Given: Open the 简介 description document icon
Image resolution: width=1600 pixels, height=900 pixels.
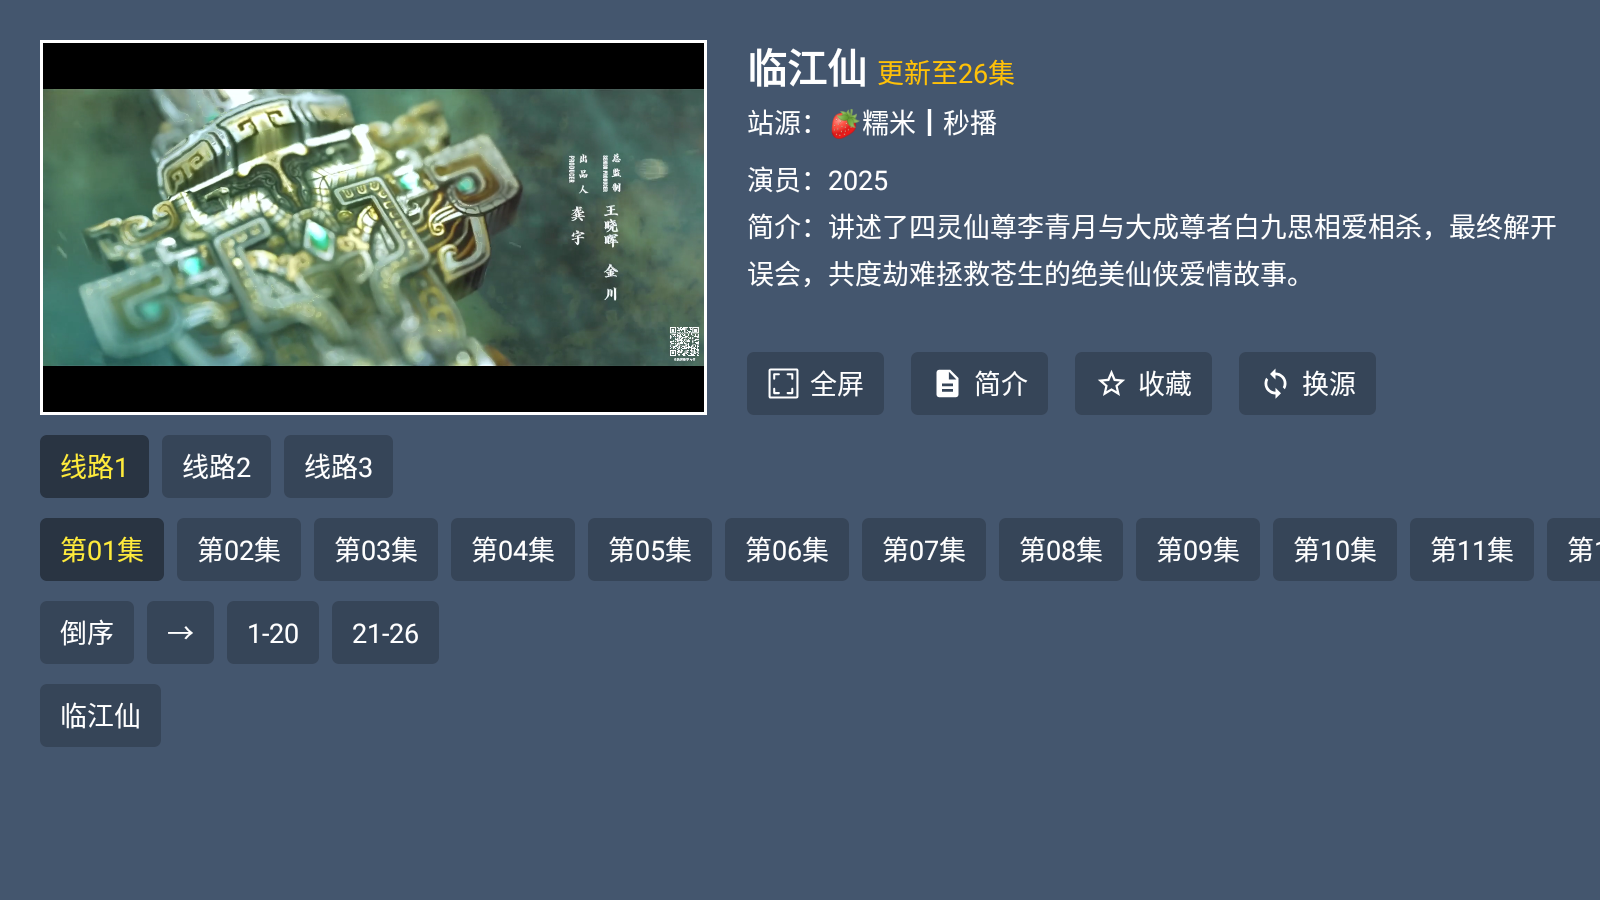Looking at the screenshot, I should point(947,384).
